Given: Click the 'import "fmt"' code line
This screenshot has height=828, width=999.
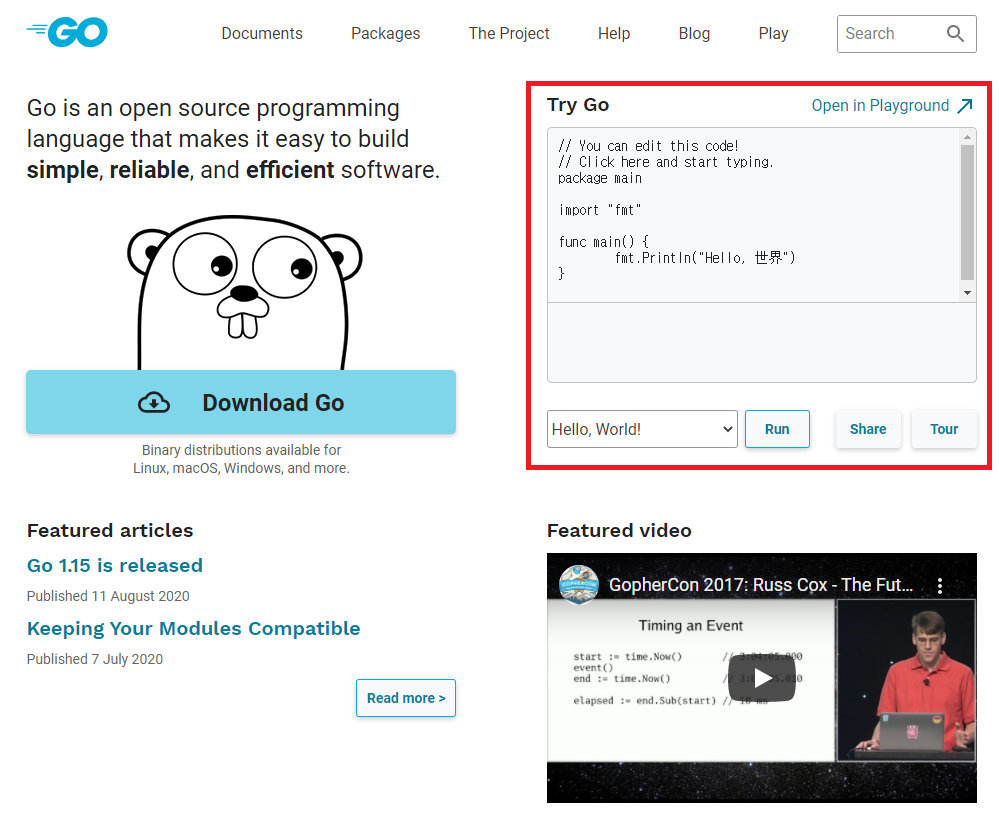Looking at the screenshot, I should click(x=600, y=210).
